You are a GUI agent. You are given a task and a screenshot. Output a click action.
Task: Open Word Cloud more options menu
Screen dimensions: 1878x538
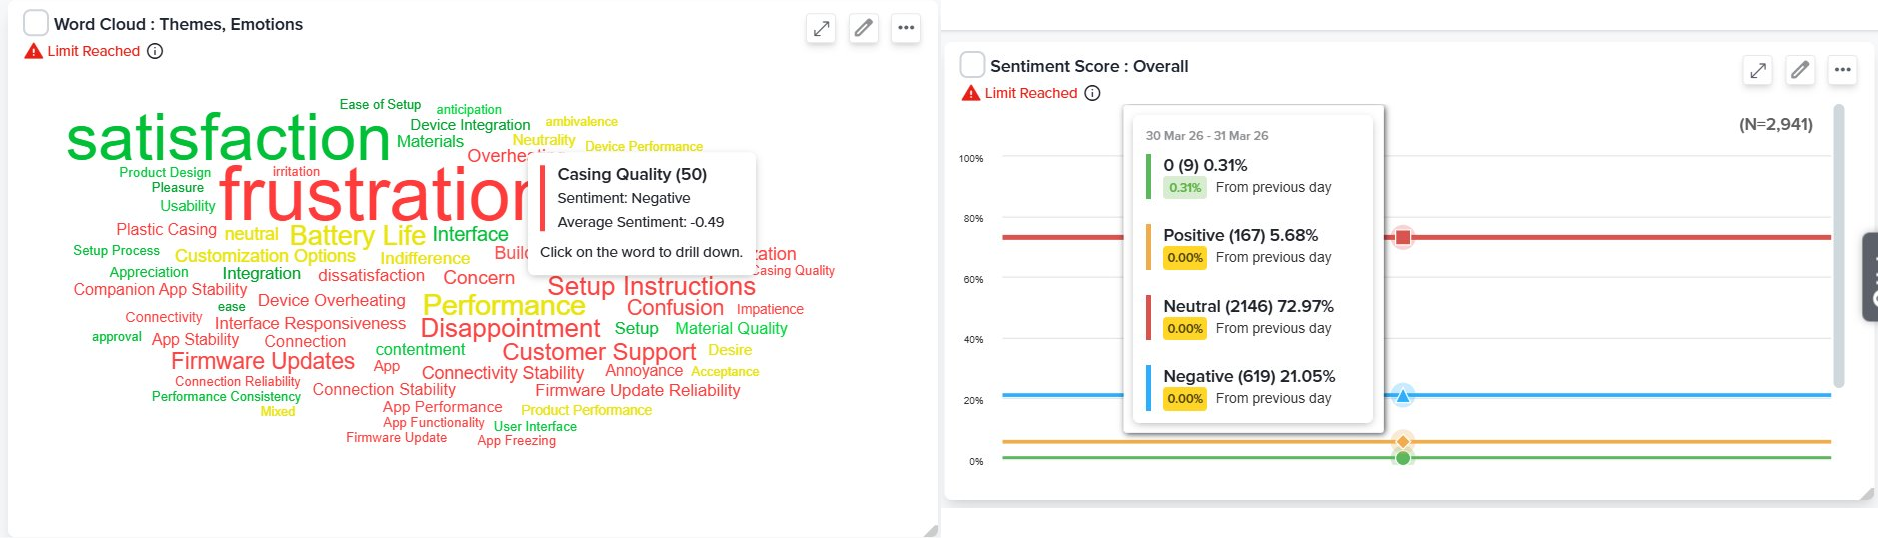pos(906,29)
